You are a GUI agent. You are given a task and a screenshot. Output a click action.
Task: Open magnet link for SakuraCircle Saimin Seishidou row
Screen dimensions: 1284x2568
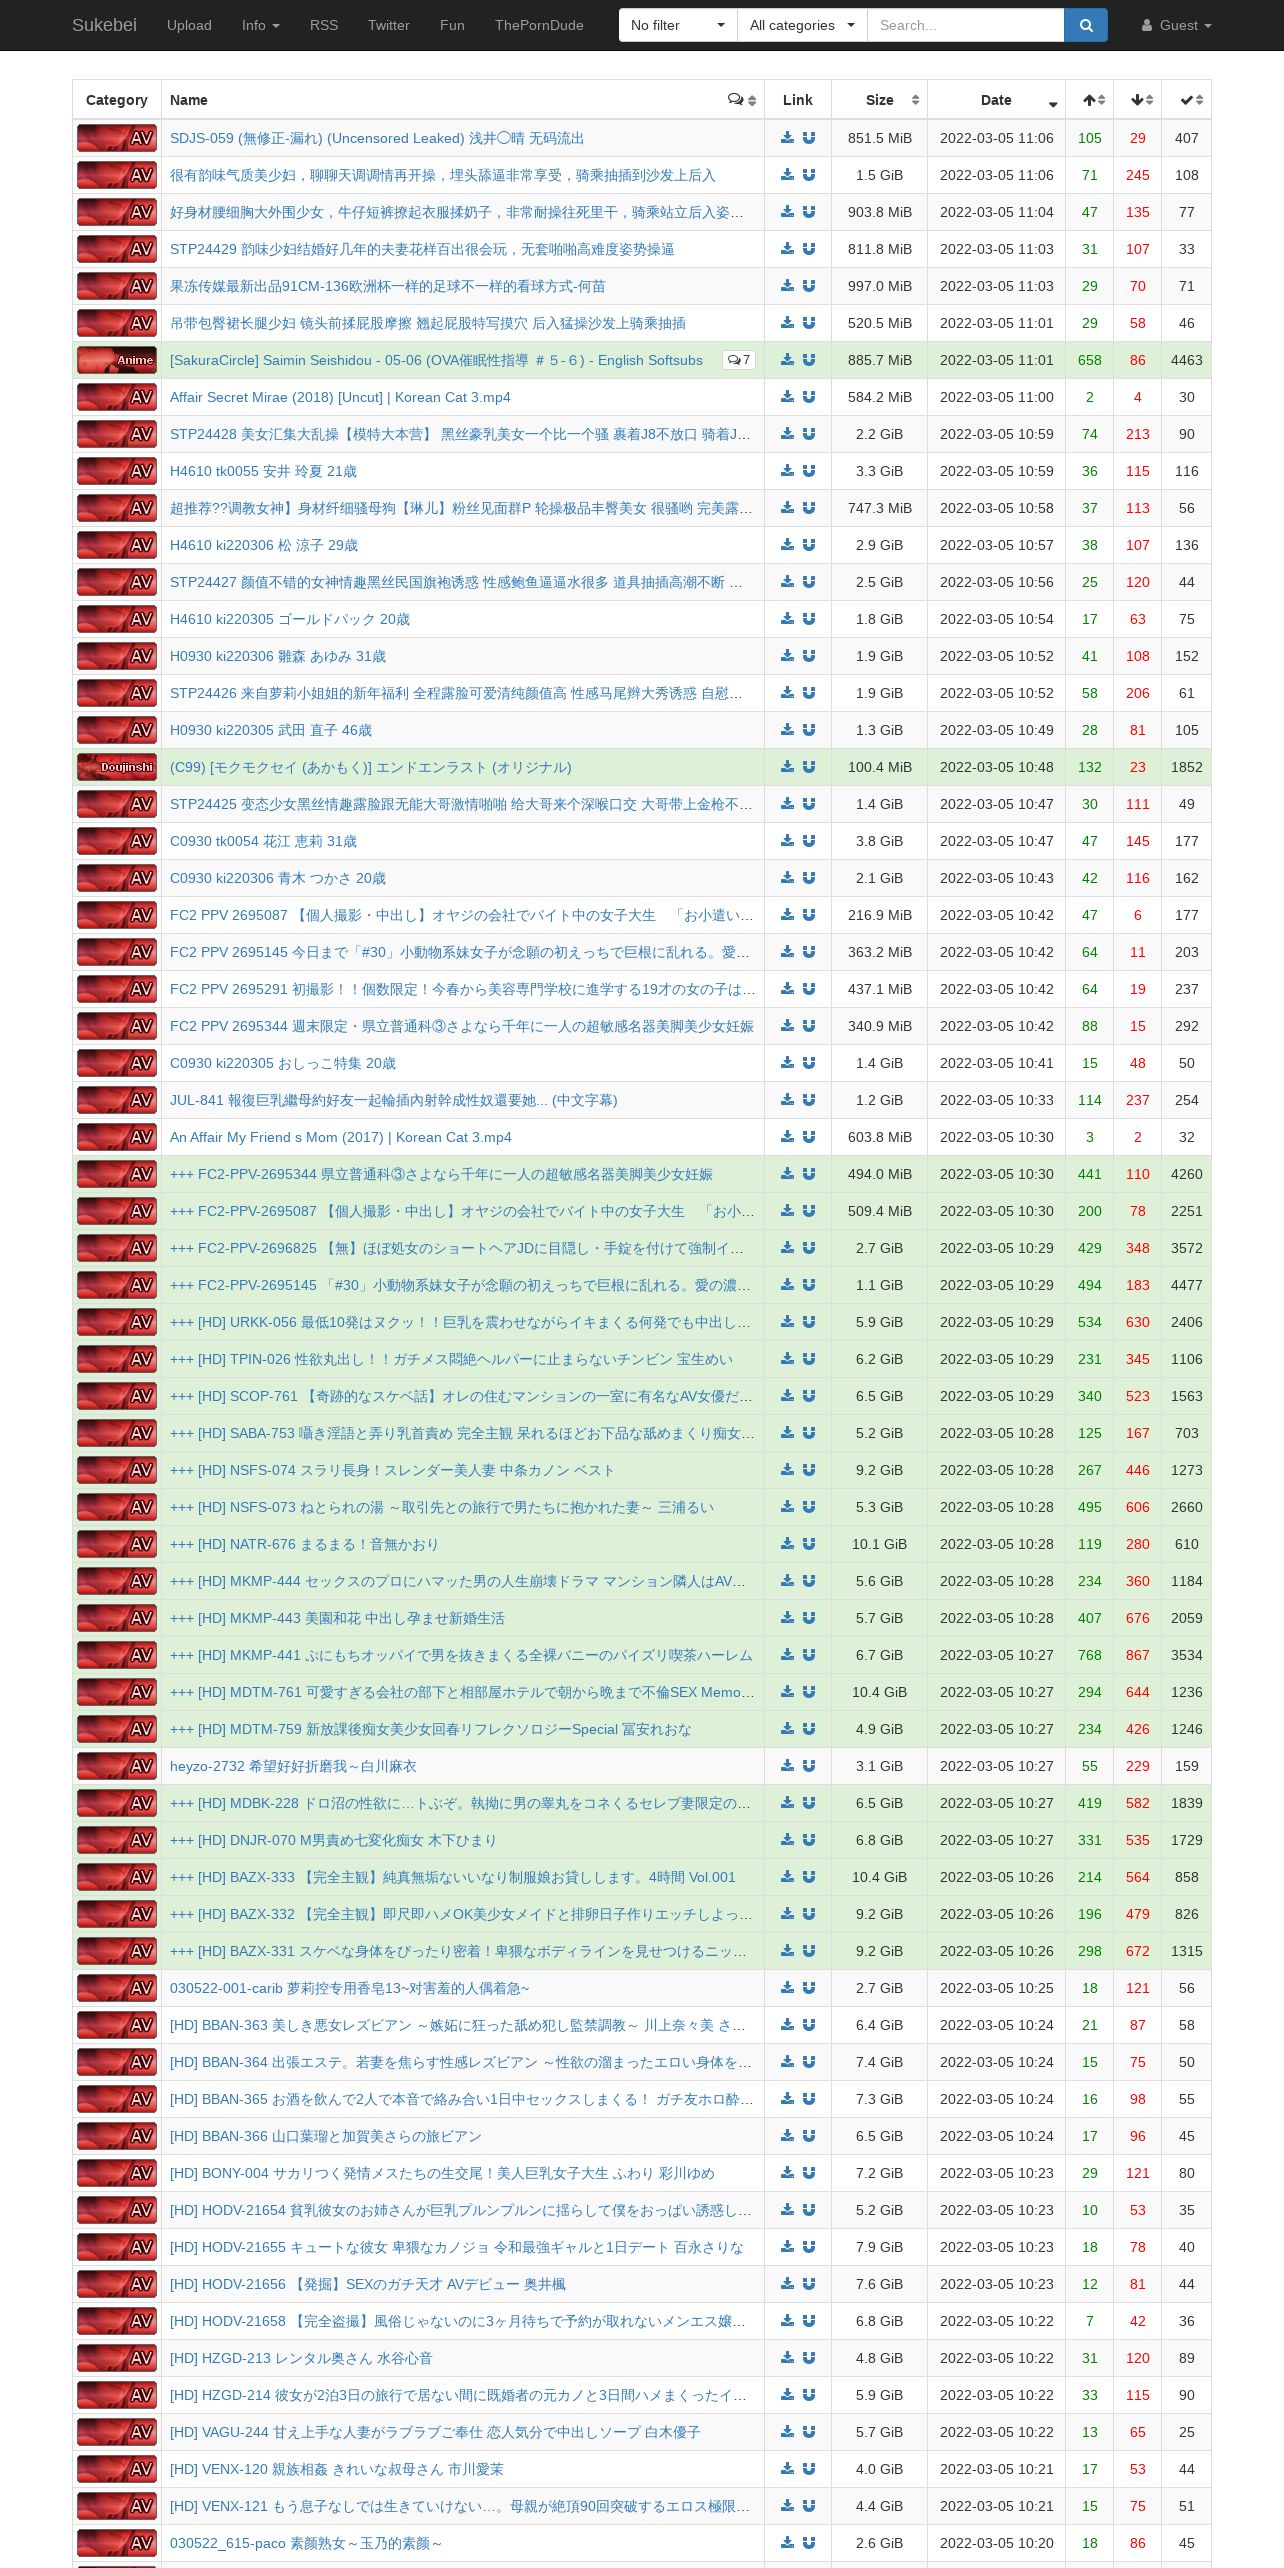(x=809, y=360)
